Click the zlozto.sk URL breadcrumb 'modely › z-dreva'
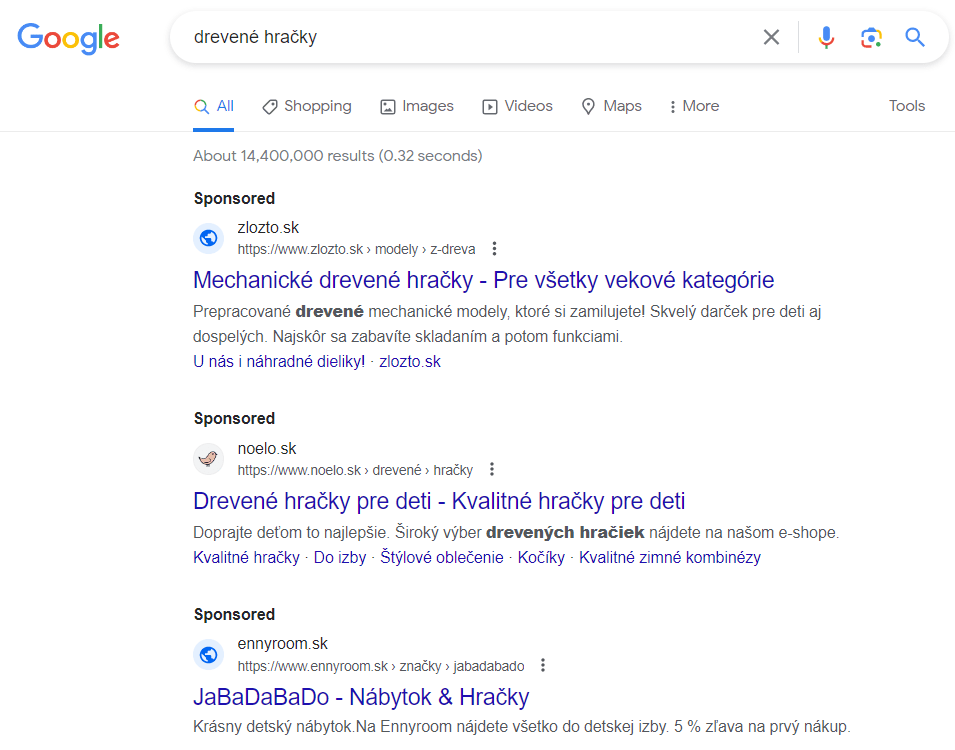The width and height of the screenshot is (955, 750). tap(425, 249)
